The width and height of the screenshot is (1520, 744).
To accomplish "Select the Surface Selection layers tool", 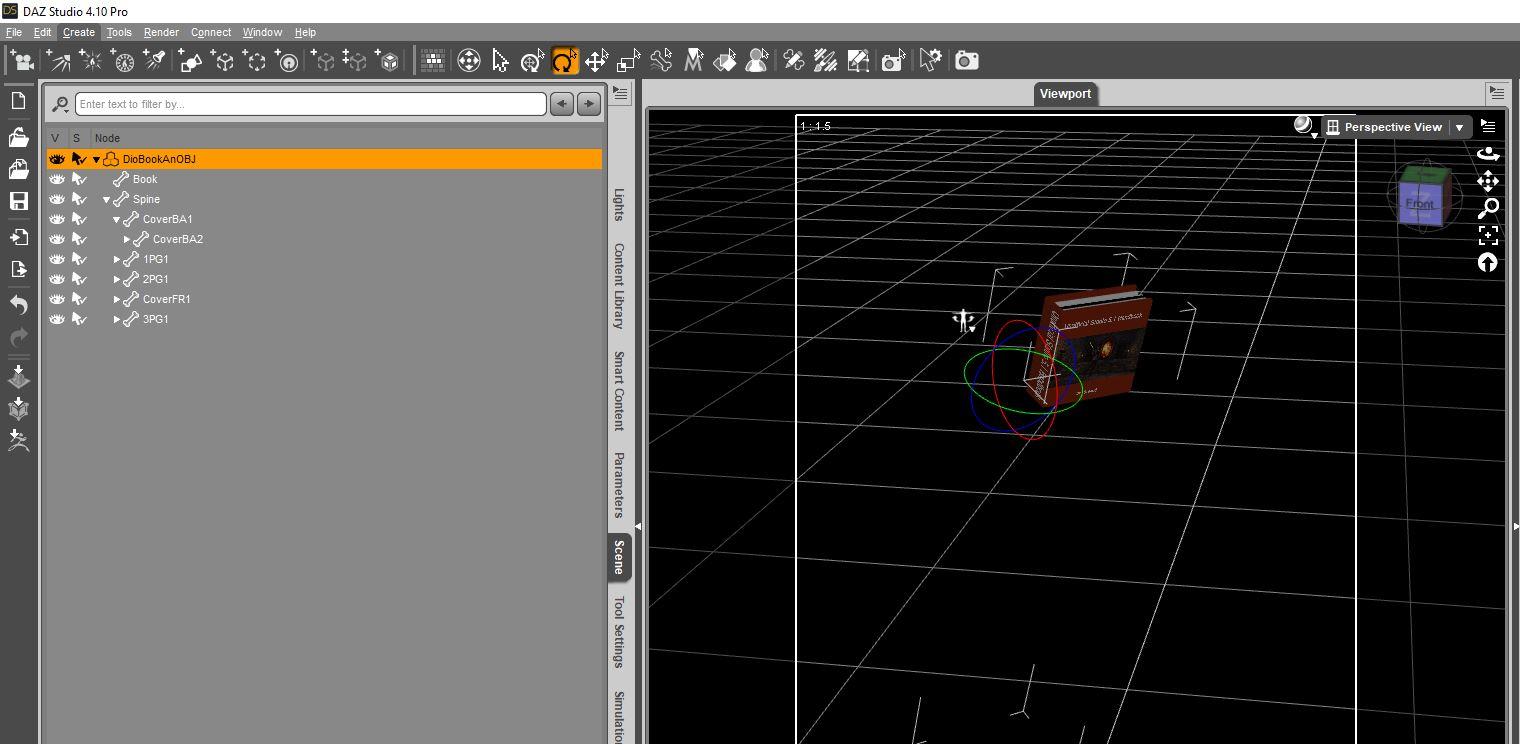I will click(x=726, y=61).
